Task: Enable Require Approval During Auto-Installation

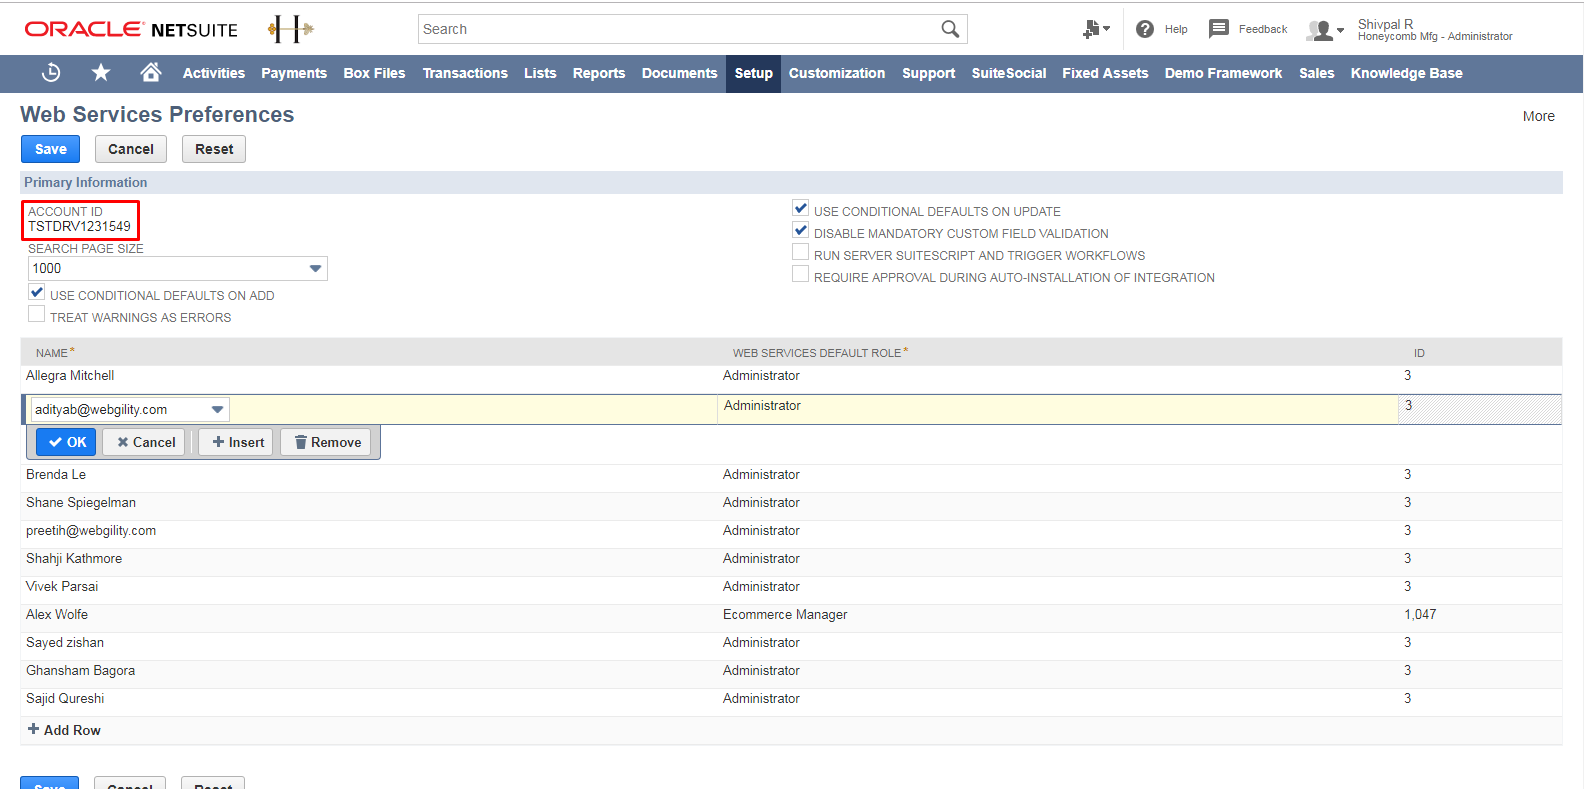Action: click(800, 274)
